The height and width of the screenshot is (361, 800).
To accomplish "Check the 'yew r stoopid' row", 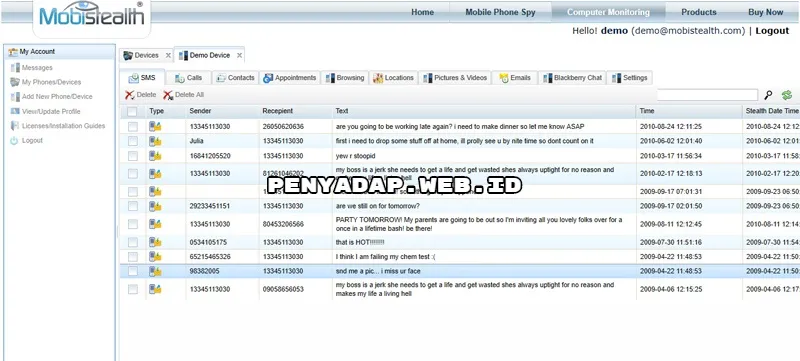I will coord(133,156).
